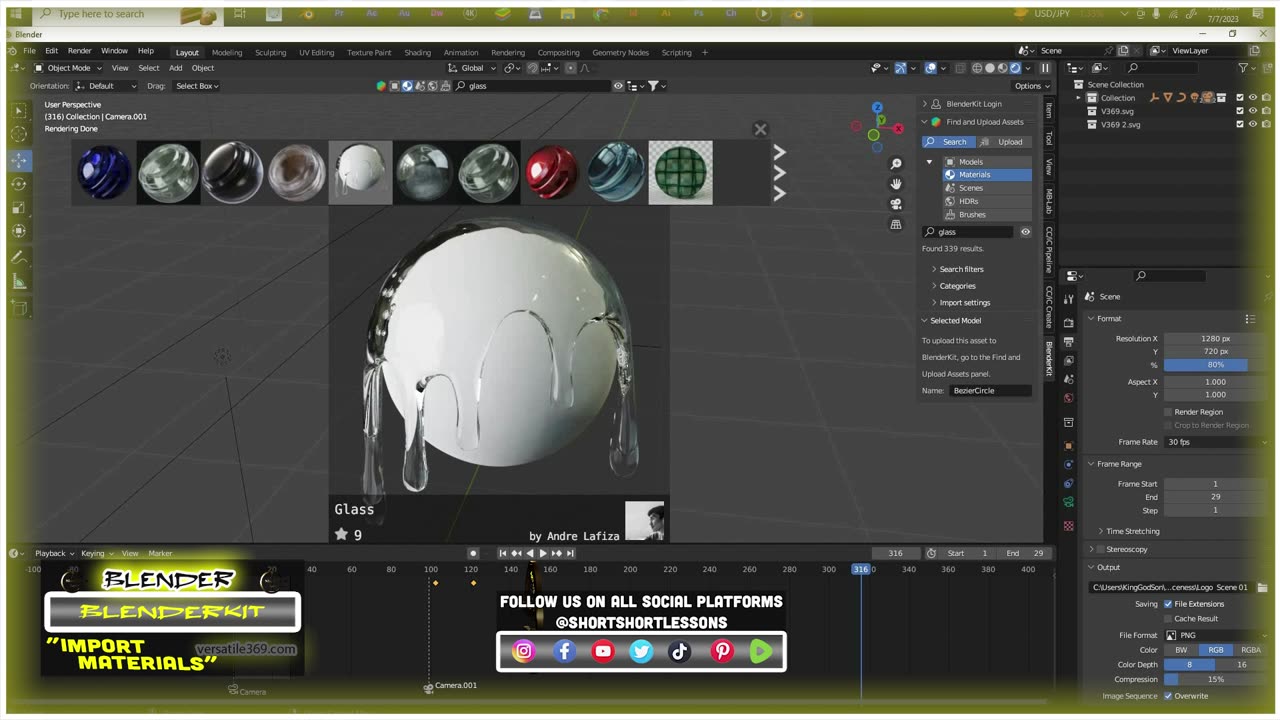Select the Transform tool

[19, 232]
